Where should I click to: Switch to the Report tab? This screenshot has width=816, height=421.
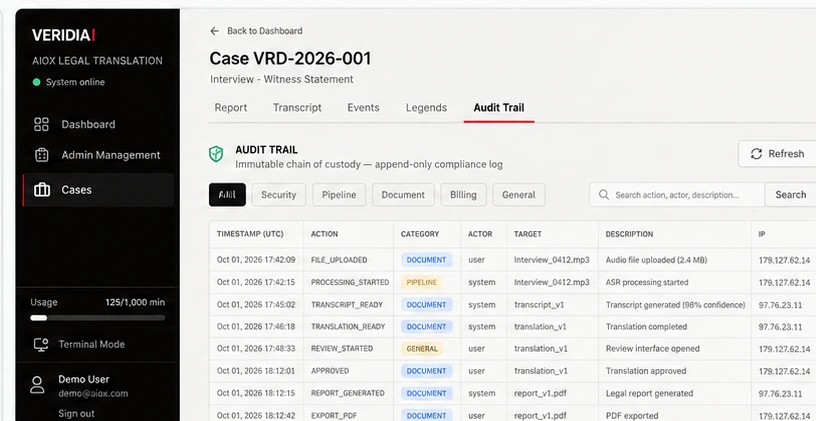click(231, 108)
